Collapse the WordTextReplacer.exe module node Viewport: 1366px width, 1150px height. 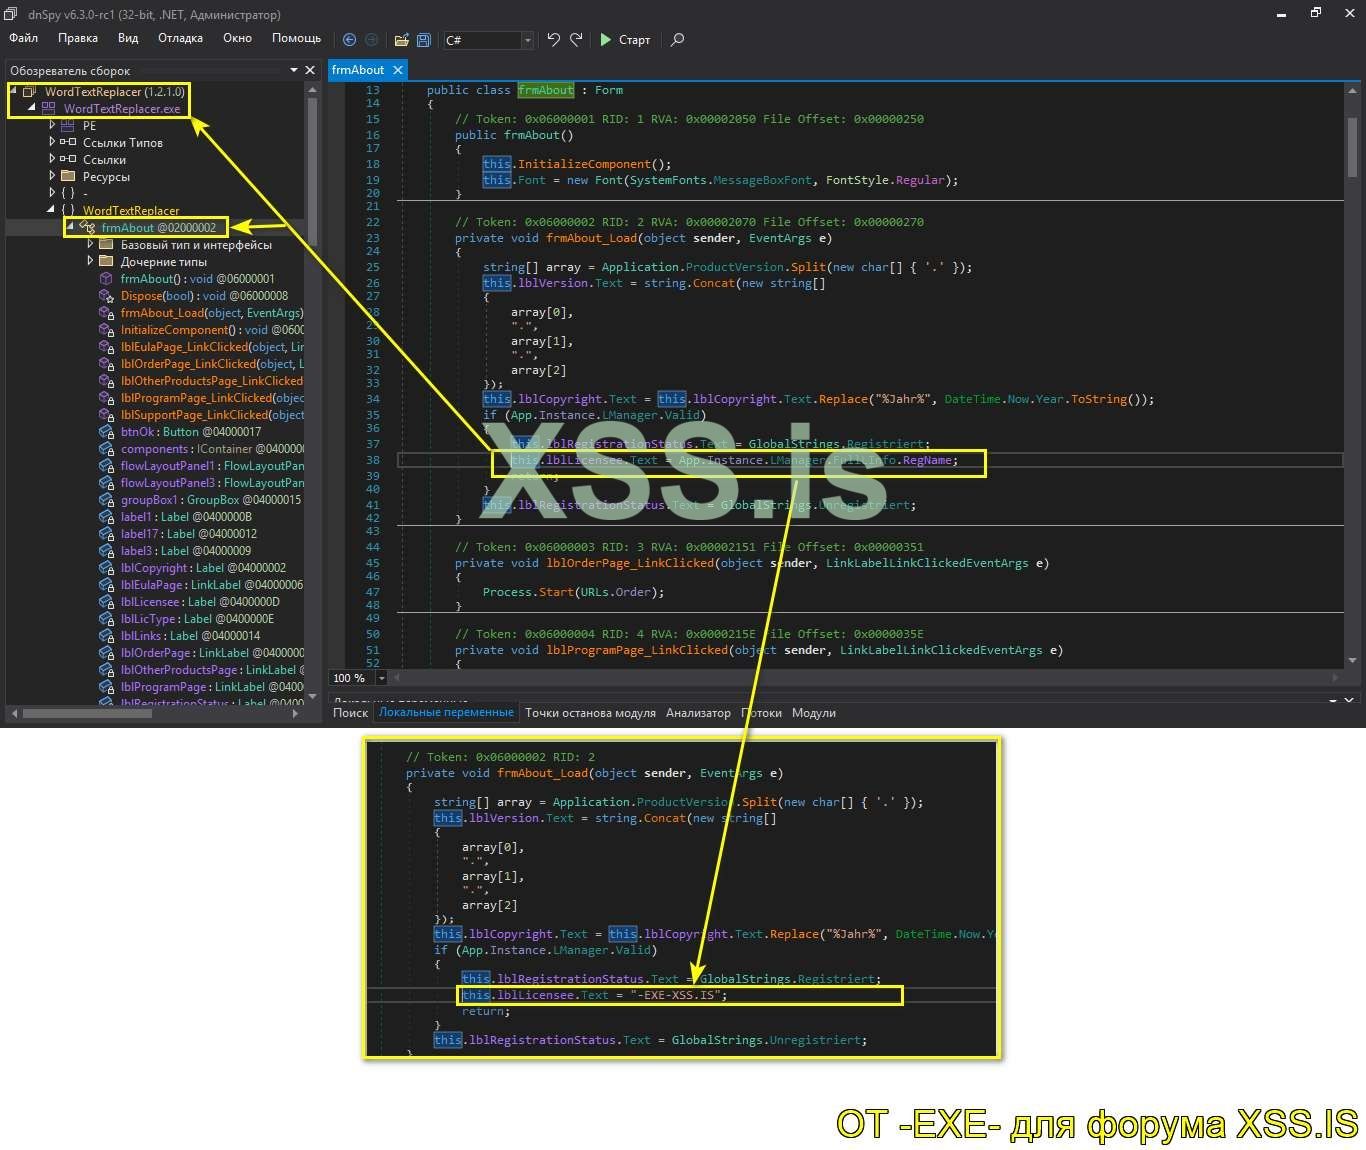coord(31,108)
